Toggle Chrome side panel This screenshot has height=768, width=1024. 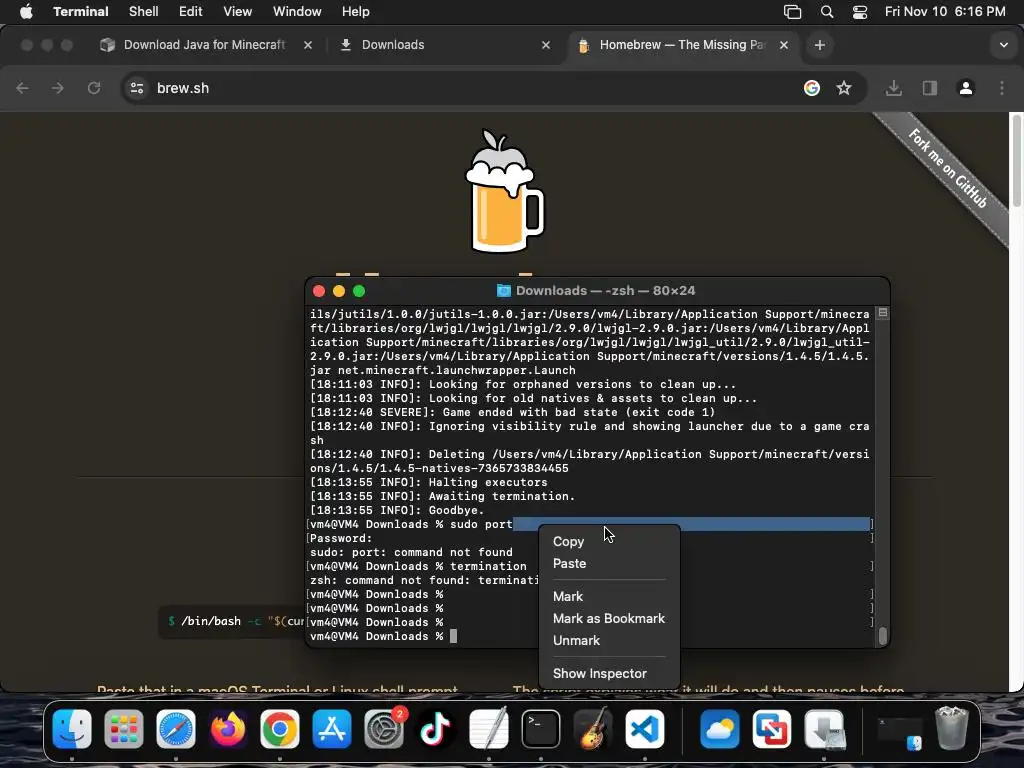929,88
